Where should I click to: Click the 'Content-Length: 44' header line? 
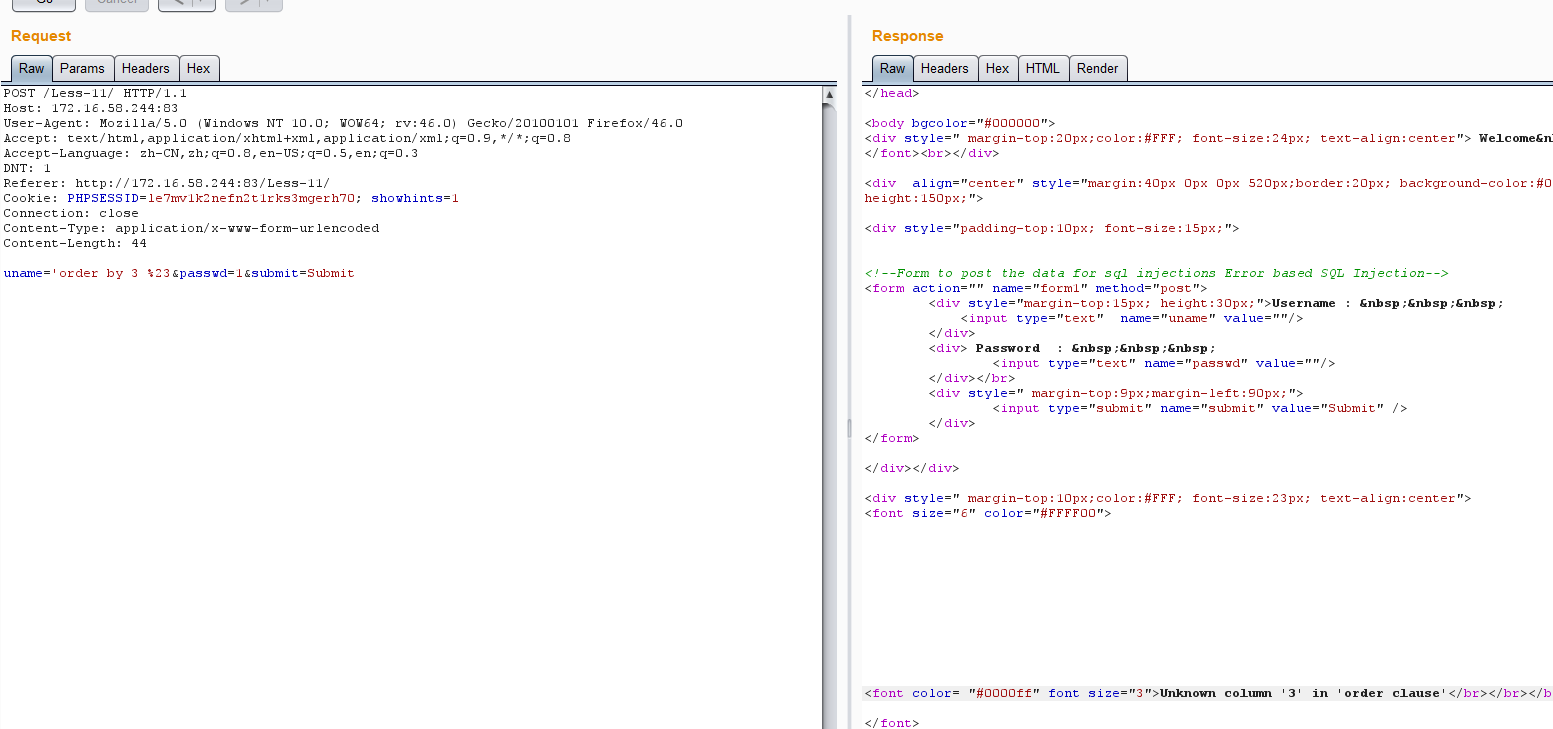tap(75, 243)
